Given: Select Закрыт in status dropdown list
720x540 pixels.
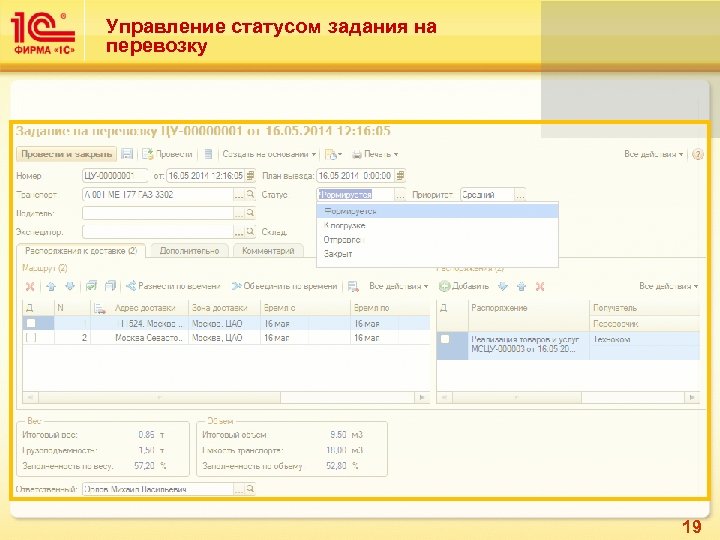Looking at the screenshot, I should [437, 253].
